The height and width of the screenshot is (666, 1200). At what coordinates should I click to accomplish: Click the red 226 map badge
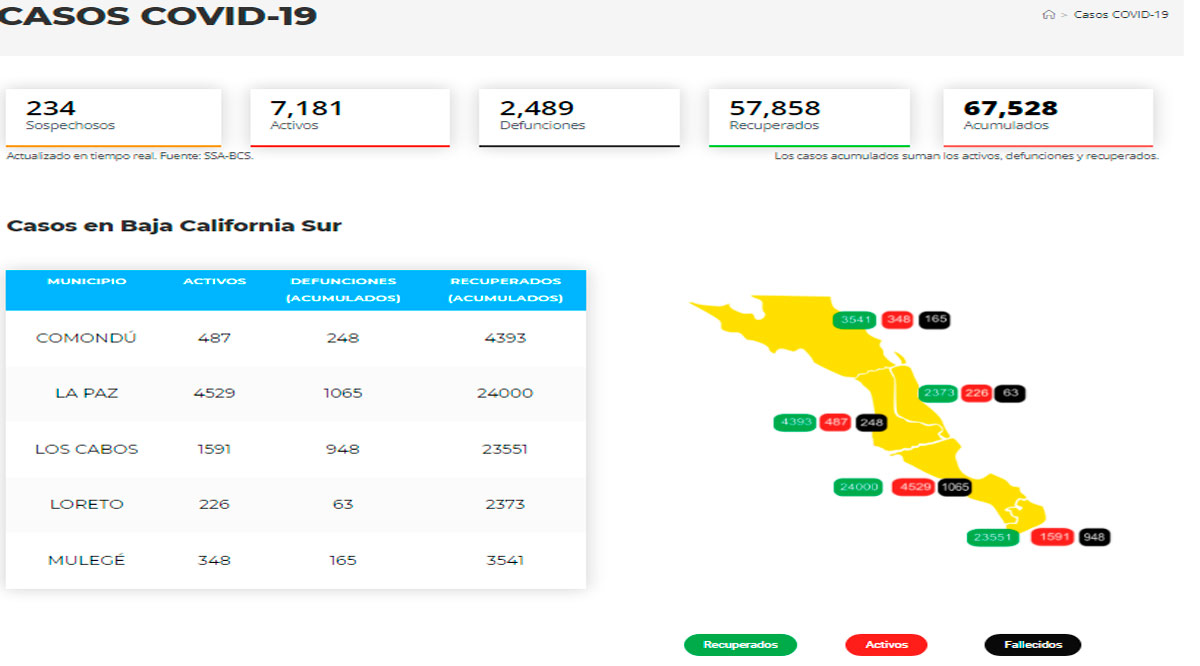tap(975, 393)
